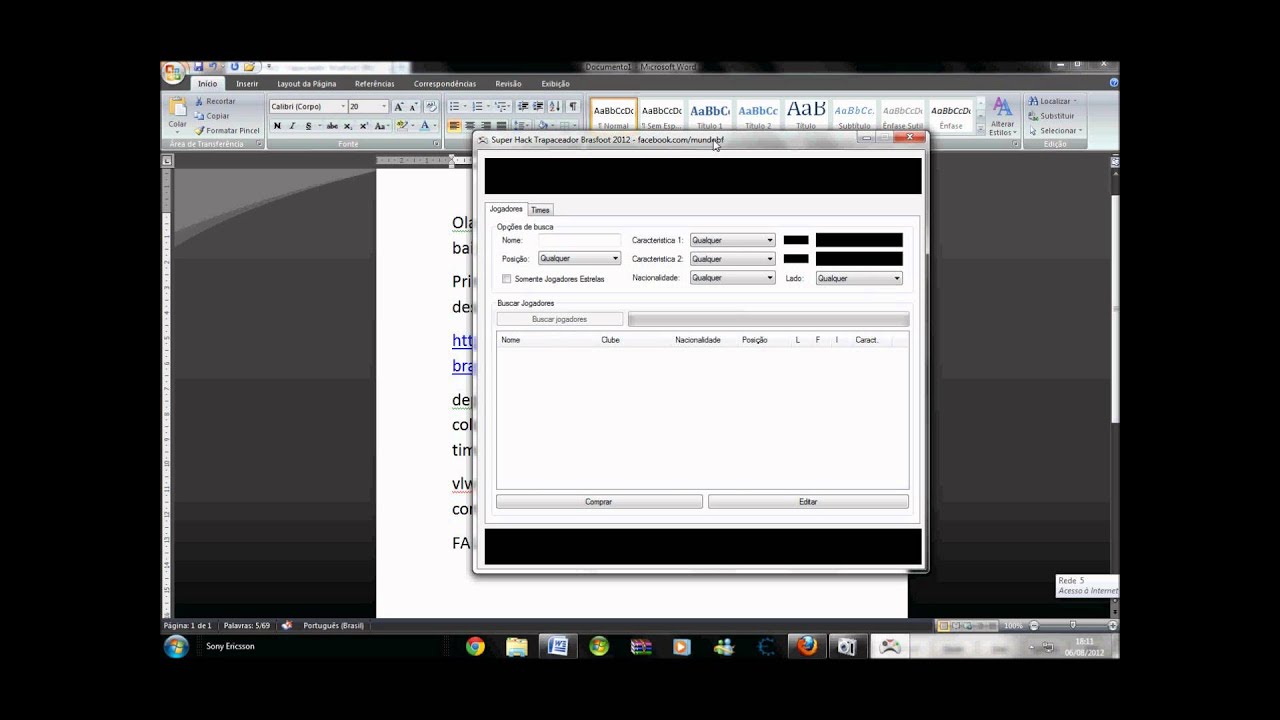Start a numbered list
Image resolution: width=1280 pixels, height=720 pixels.
point(478,106)
